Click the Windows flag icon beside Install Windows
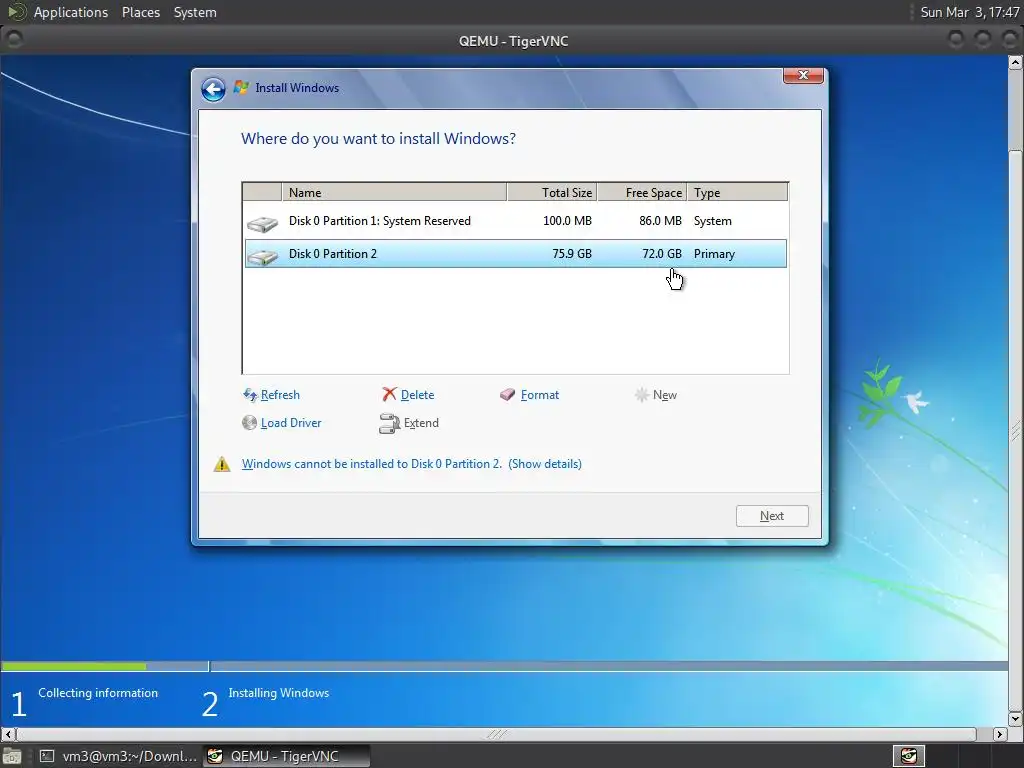This screenshot has height=768, width=1024. pos(241,88)
